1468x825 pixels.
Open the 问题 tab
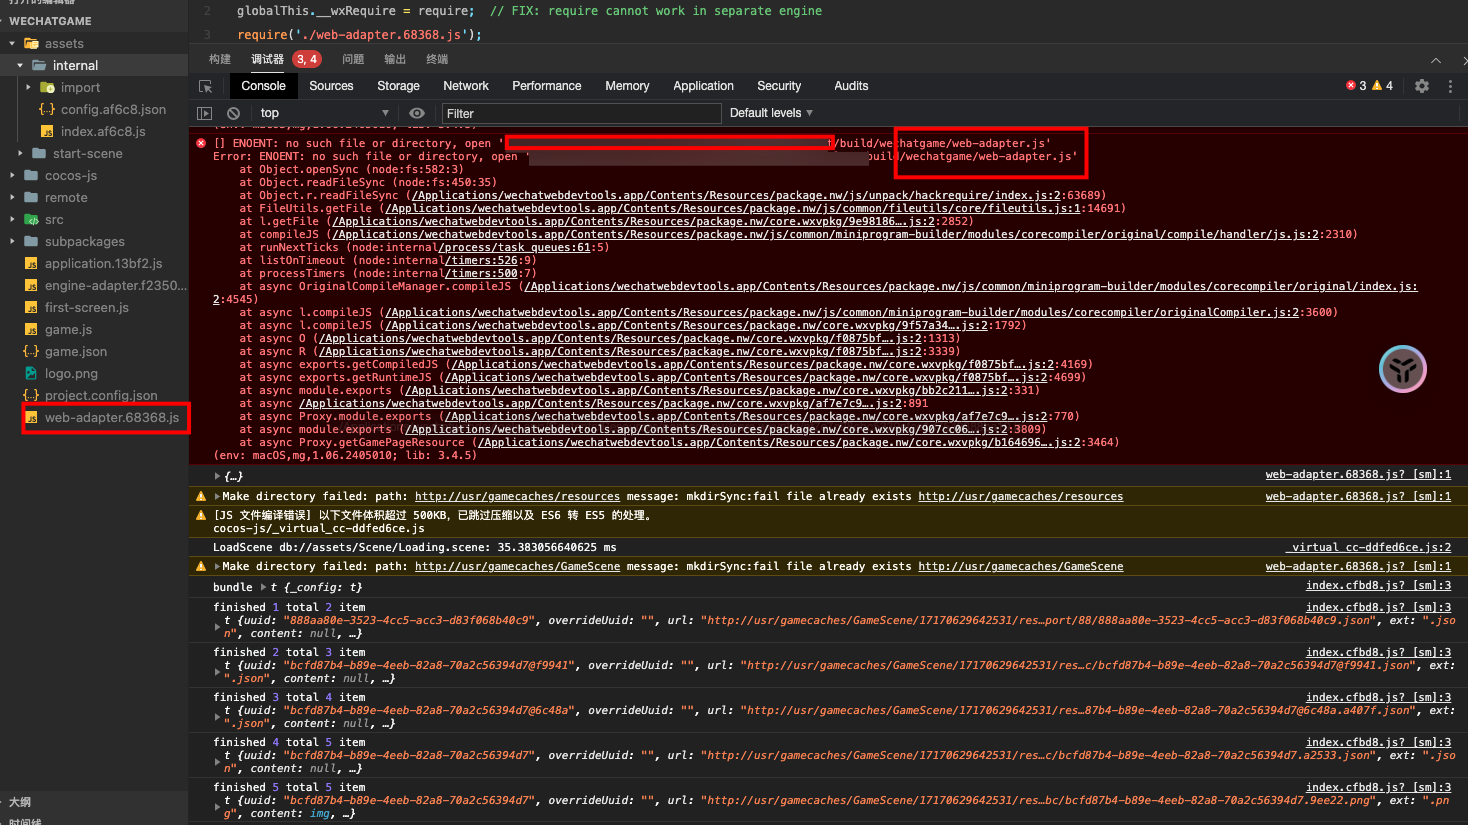point(353,60)
